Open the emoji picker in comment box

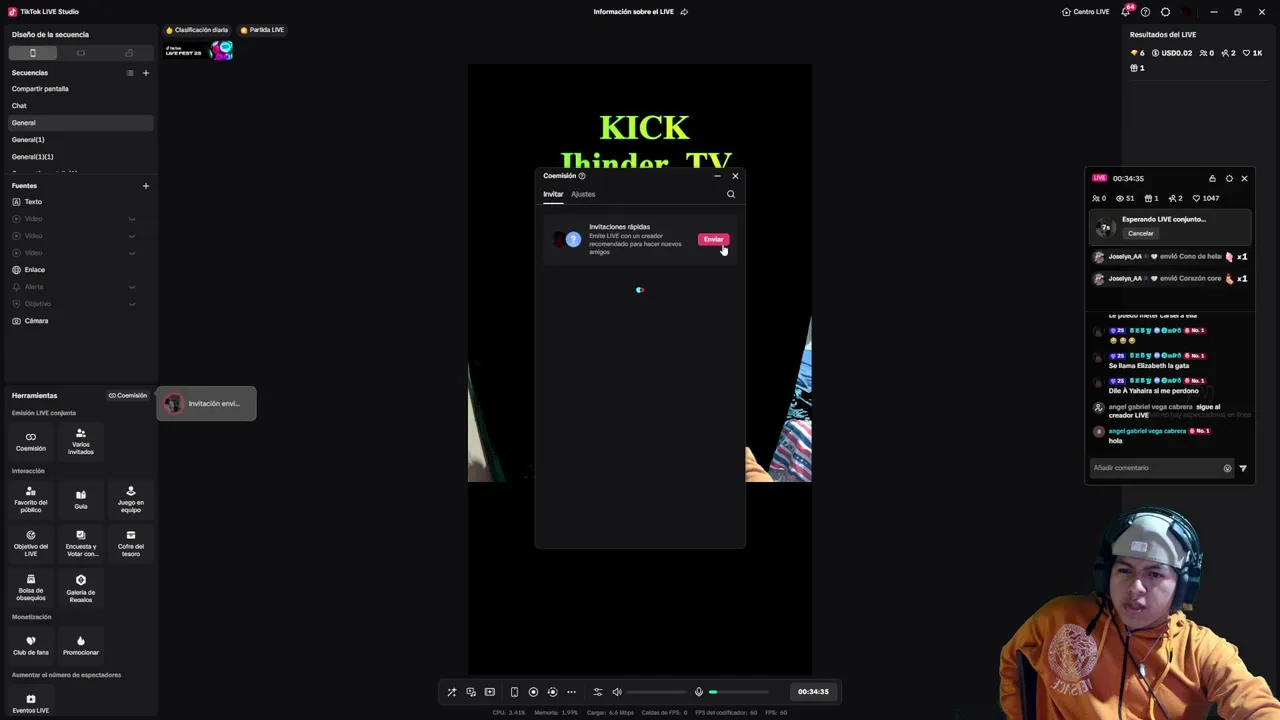pyautogui.click(x=1227, y=468)
